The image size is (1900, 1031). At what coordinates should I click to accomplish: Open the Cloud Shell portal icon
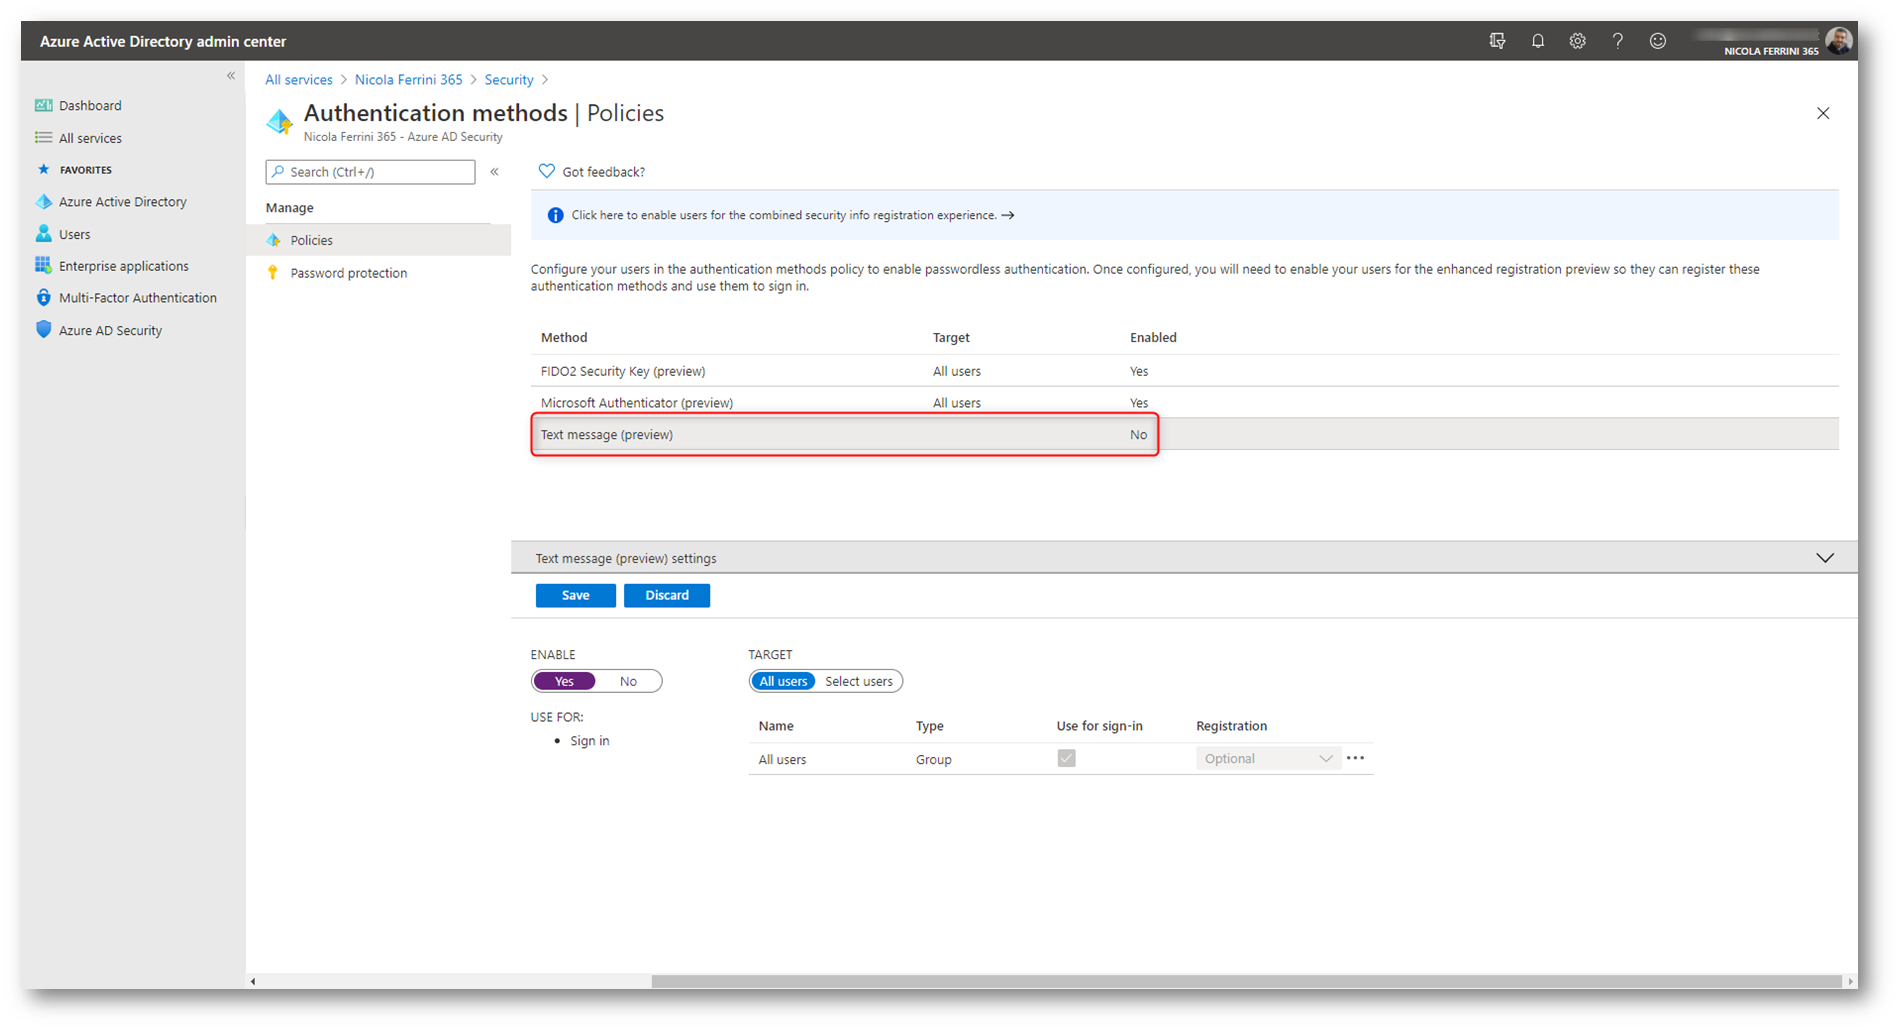coord(1497,41)
